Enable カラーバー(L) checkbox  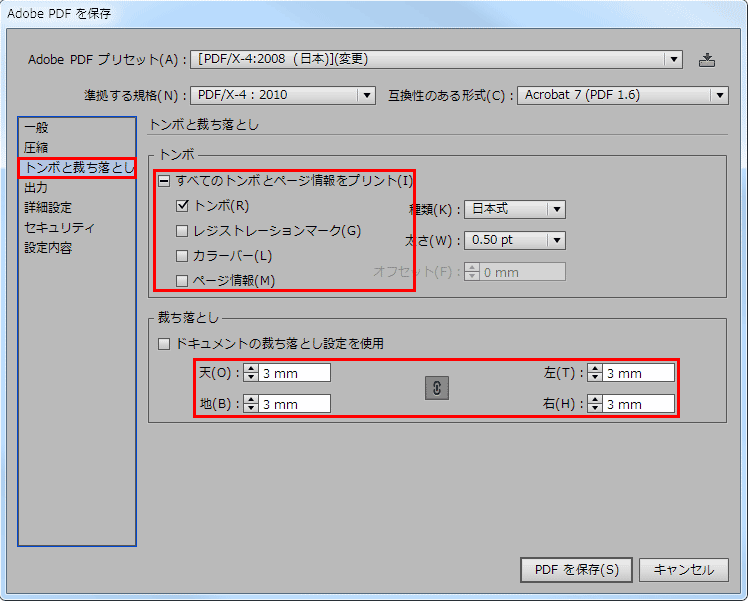click(182, 256)
